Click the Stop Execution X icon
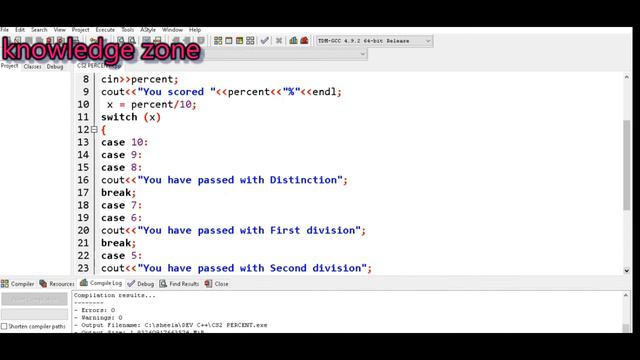Screen dimensions: 640x360 click(279, 40)
